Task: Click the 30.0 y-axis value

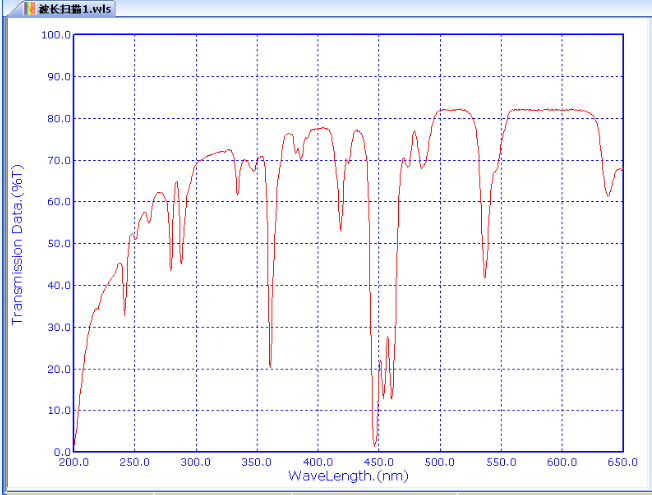Action: coord(59,327)
